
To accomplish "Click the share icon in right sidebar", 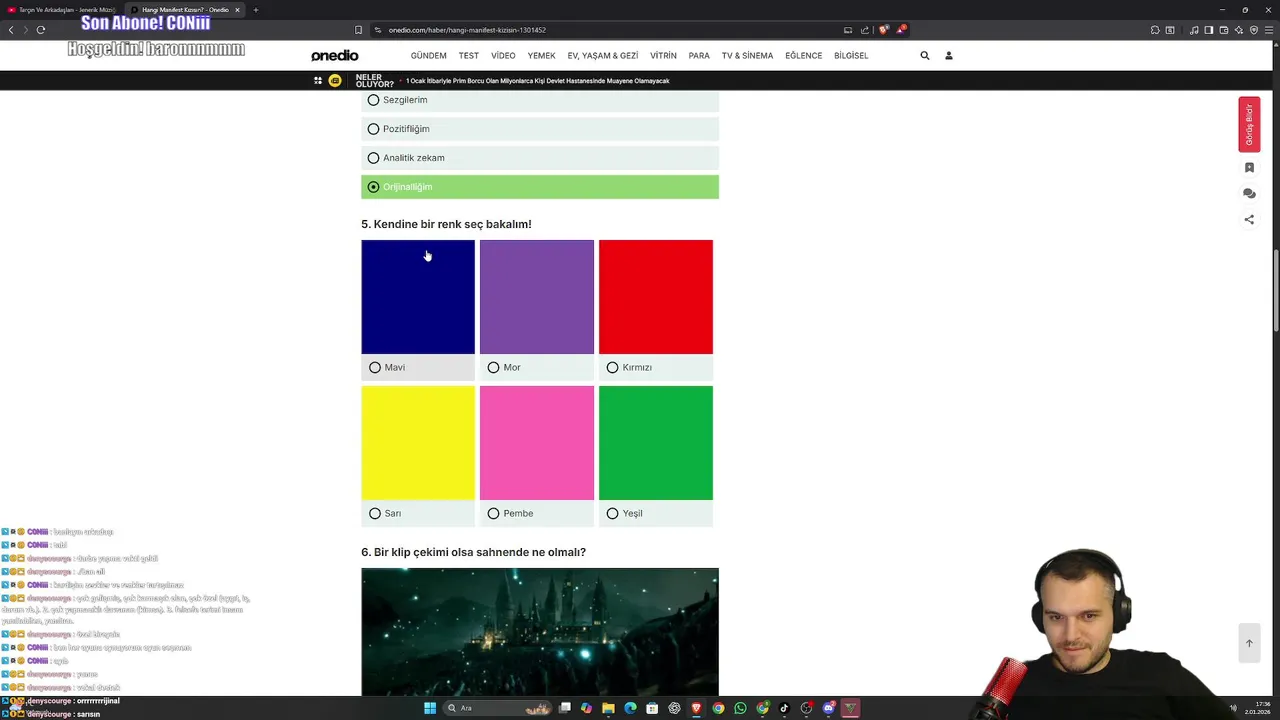I will [x=1249, y=220].
